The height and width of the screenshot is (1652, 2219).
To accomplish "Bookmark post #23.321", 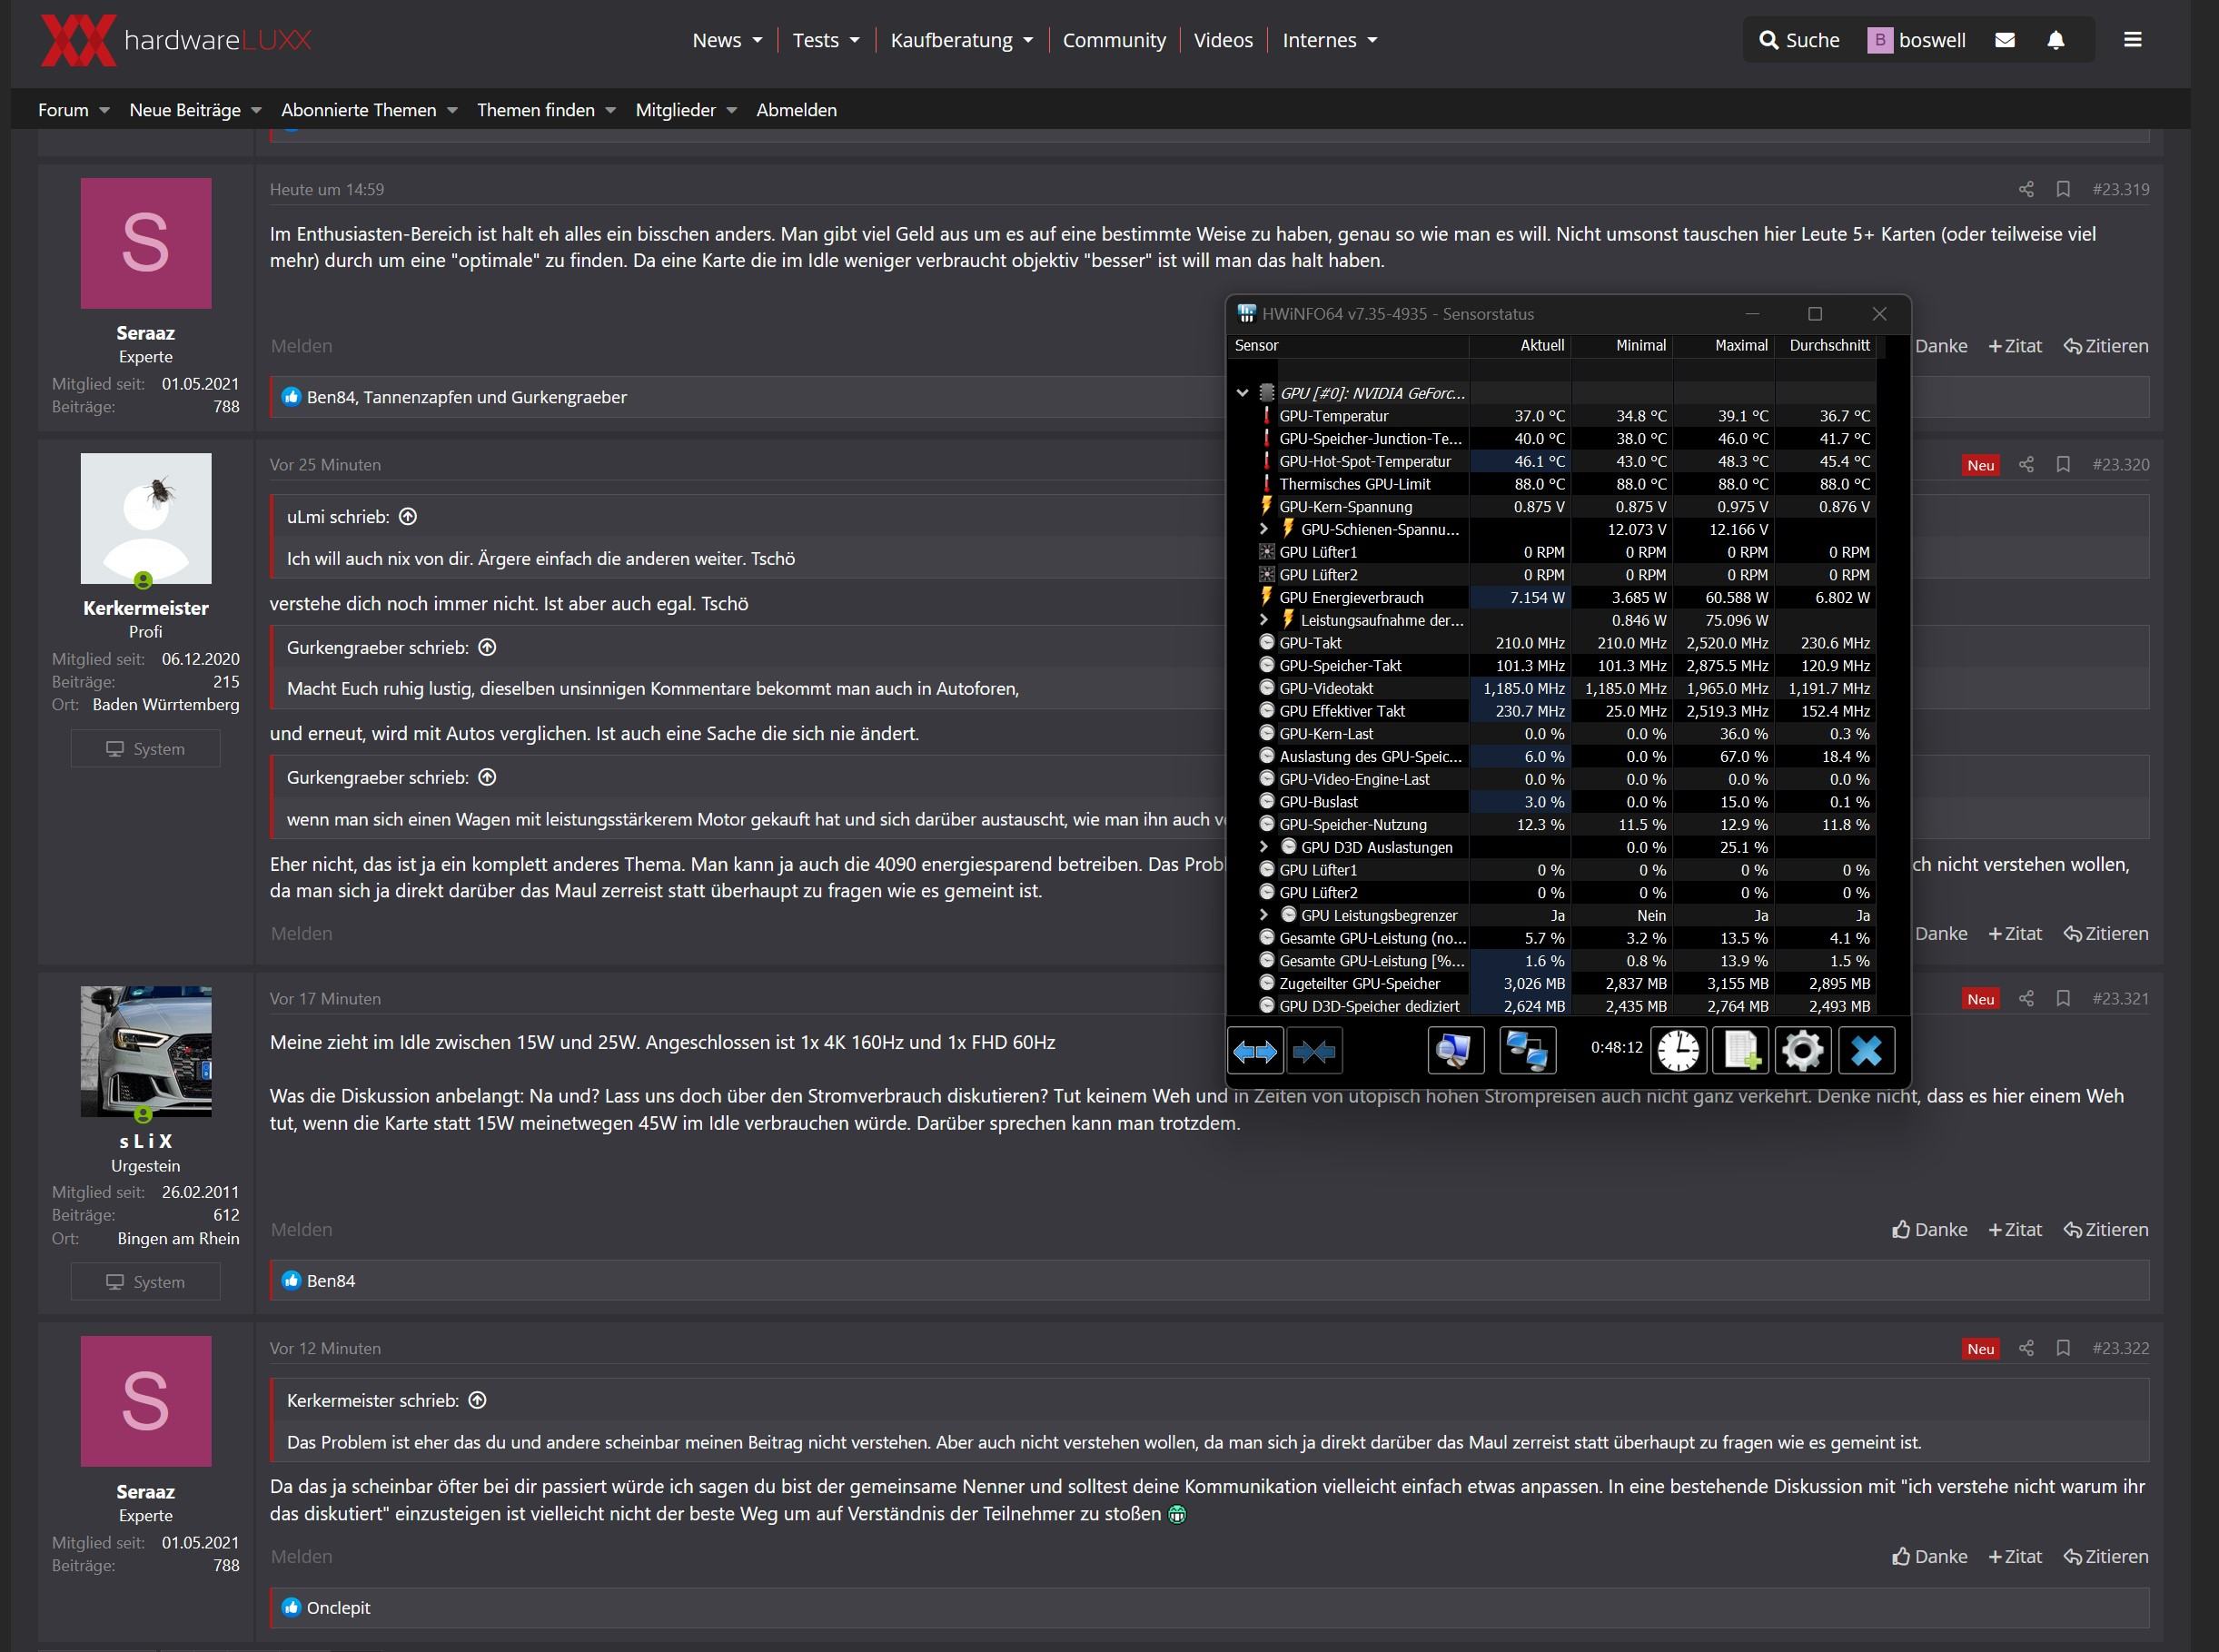I will coord(2062,998).
